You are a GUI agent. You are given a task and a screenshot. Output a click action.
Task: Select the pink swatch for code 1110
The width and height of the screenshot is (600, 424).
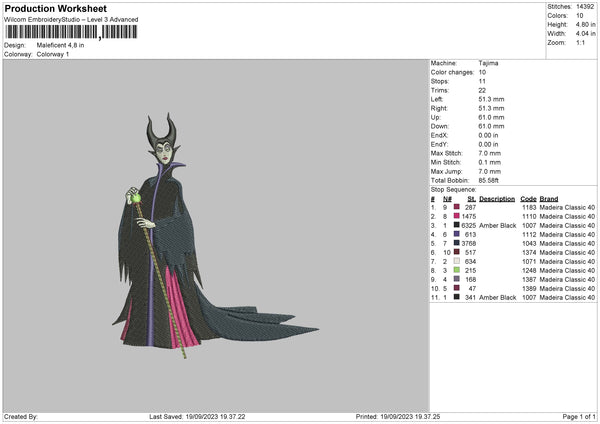tap(457, 216)
